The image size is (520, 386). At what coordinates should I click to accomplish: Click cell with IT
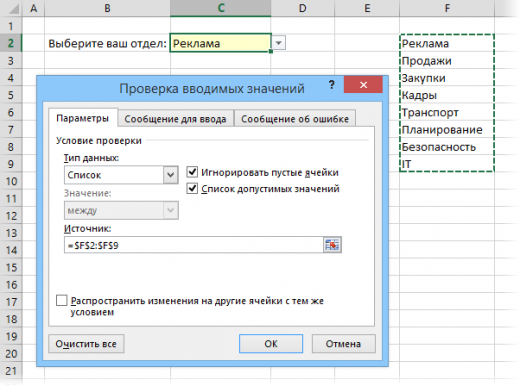click(x=447, y=164)
